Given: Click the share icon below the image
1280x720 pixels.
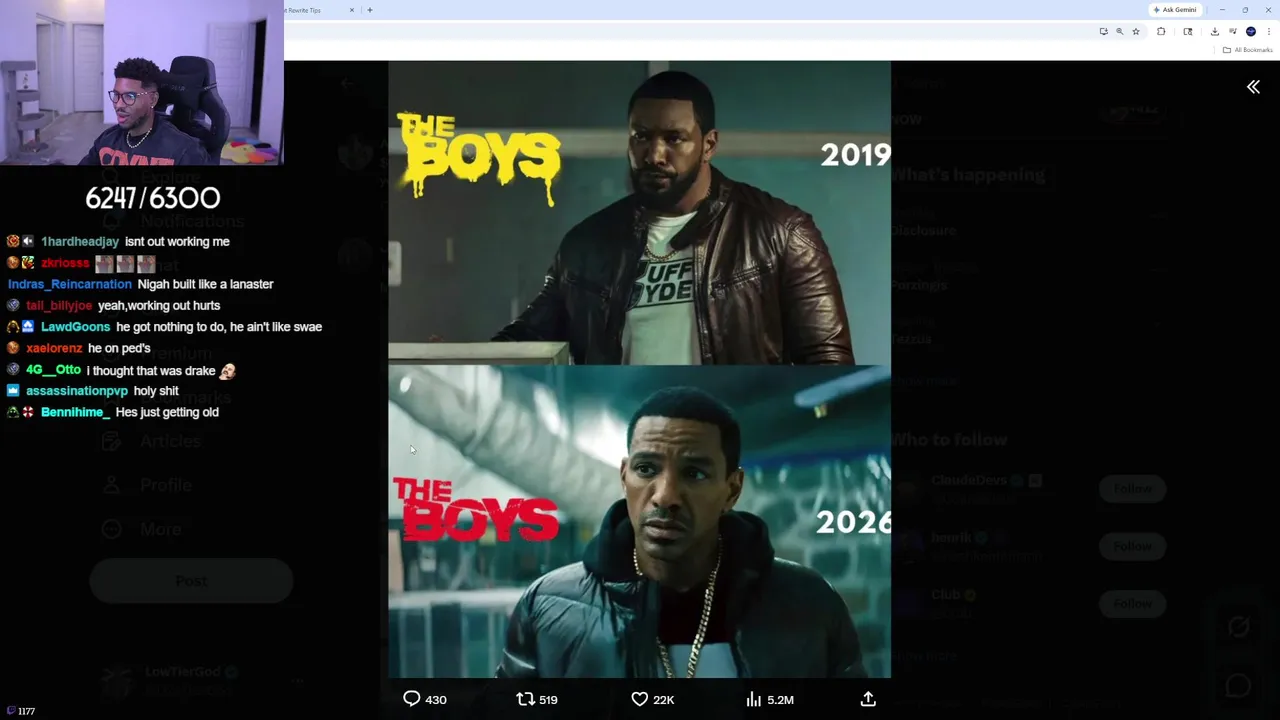Looking at the screenshot, I should (868, 699).
